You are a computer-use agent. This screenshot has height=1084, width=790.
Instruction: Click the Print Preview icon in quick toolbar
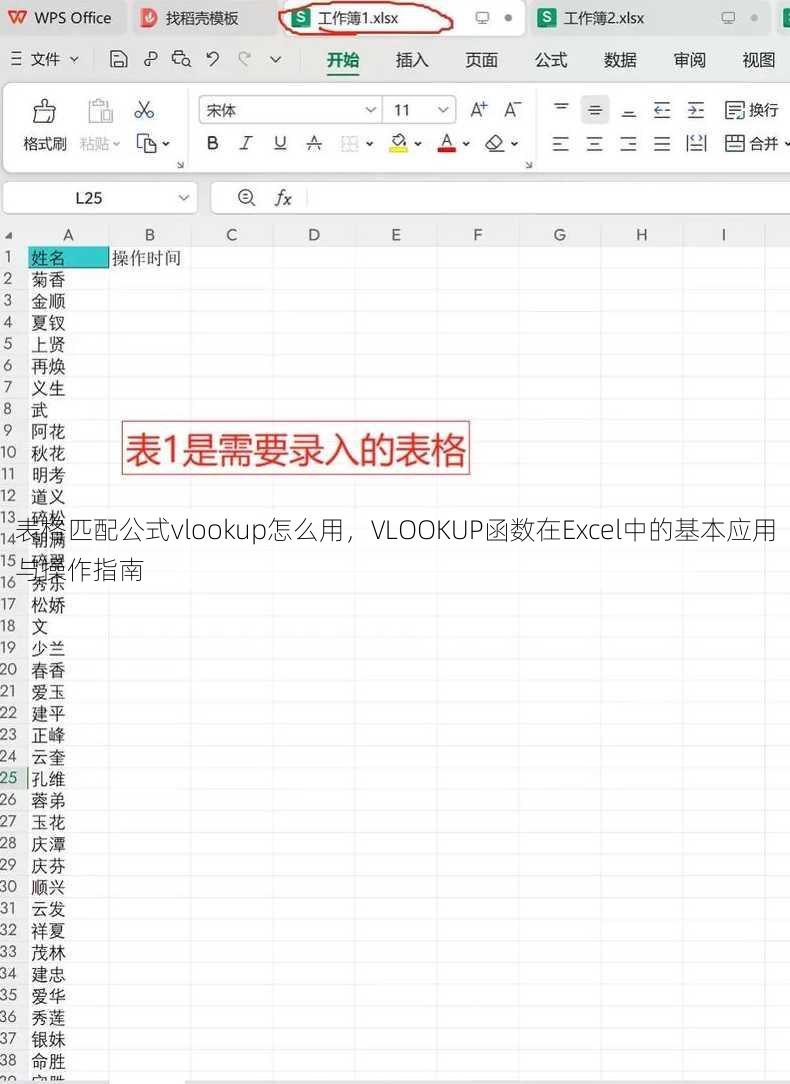pos(181,59)
